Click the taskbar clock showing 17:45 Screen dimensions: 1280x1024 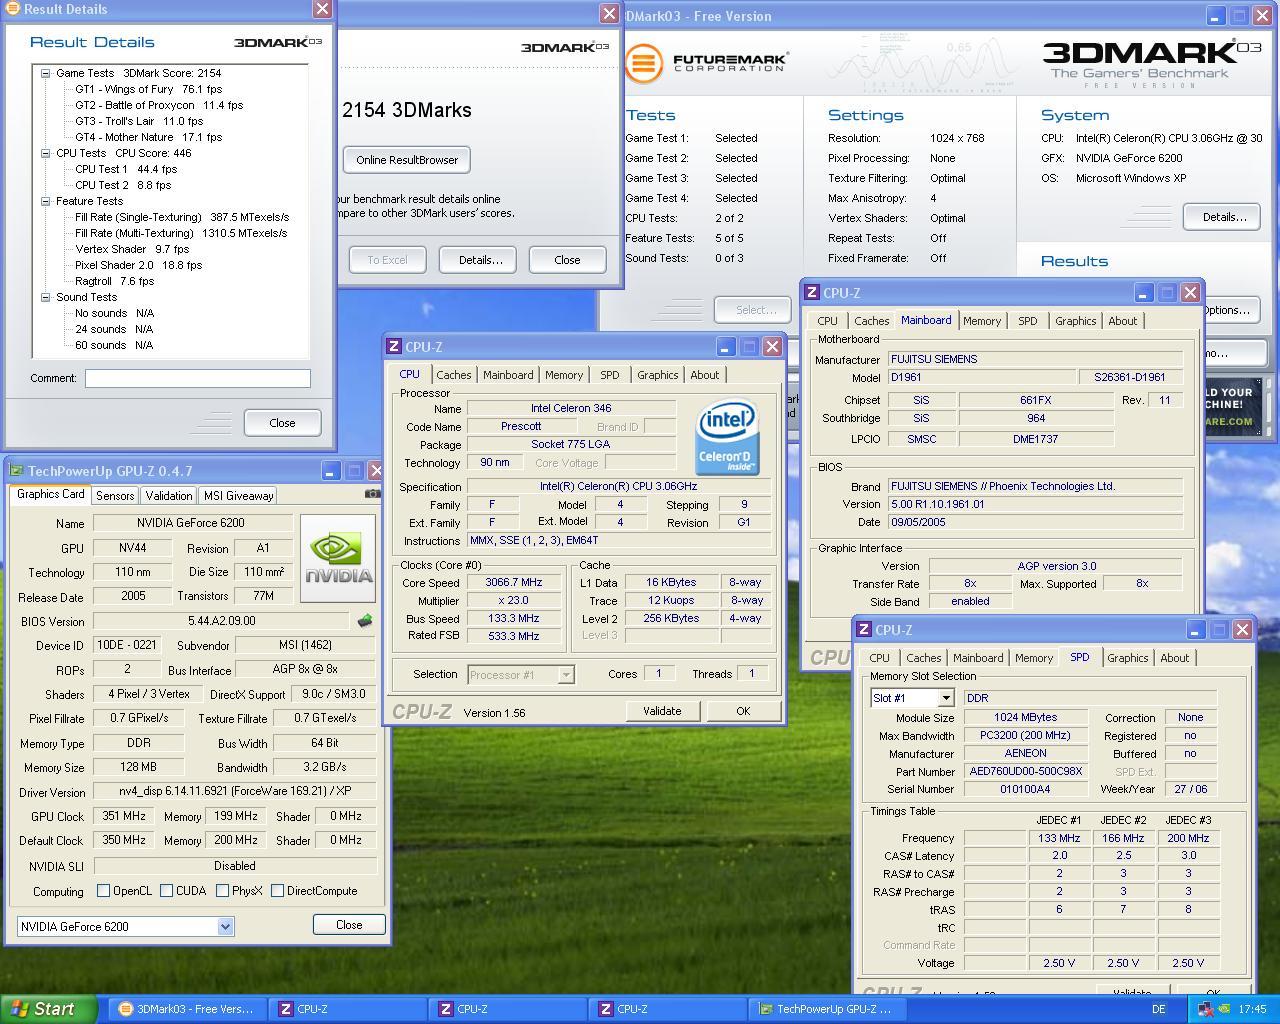click(x=1252, y=1009)
